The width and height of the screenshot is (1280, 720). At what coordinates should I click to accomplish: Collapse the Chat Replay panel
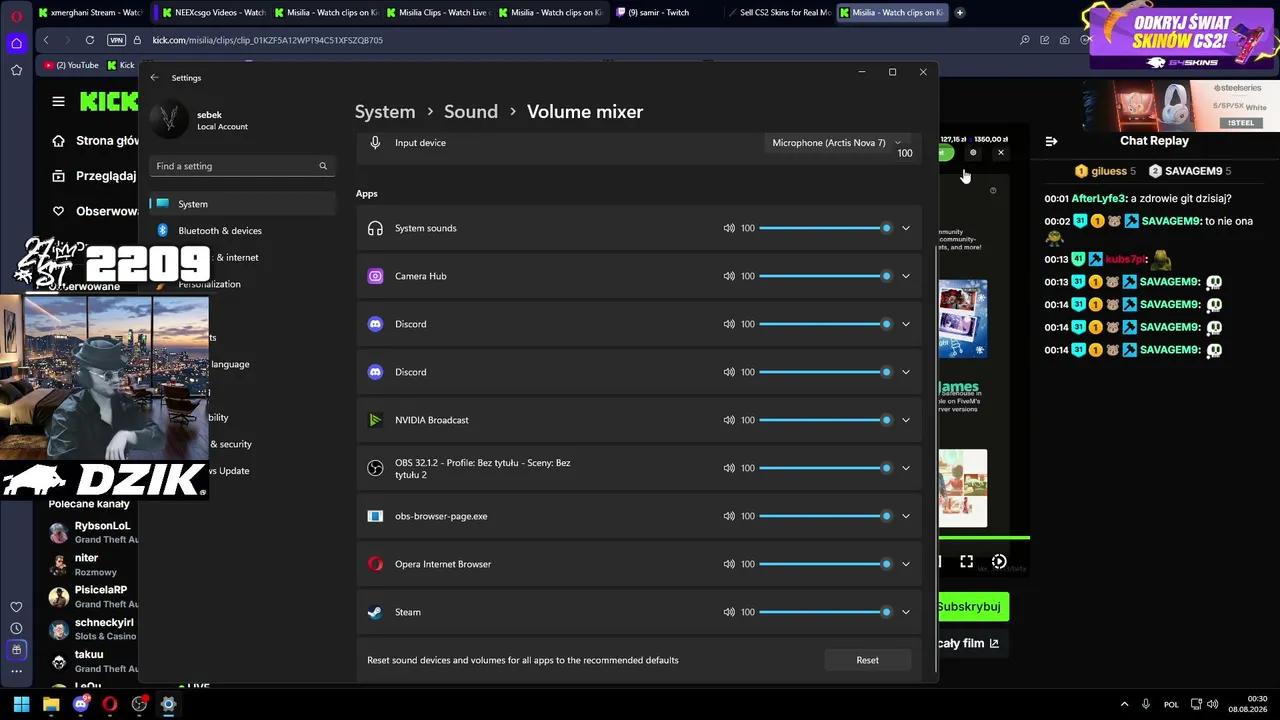click(x=1051, y=141)
